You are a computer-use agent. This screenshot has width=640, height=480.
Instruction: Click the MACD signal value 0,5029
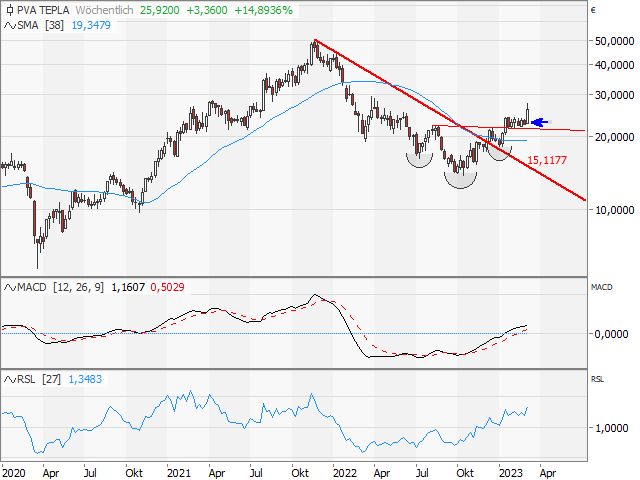tap(167, 287)
